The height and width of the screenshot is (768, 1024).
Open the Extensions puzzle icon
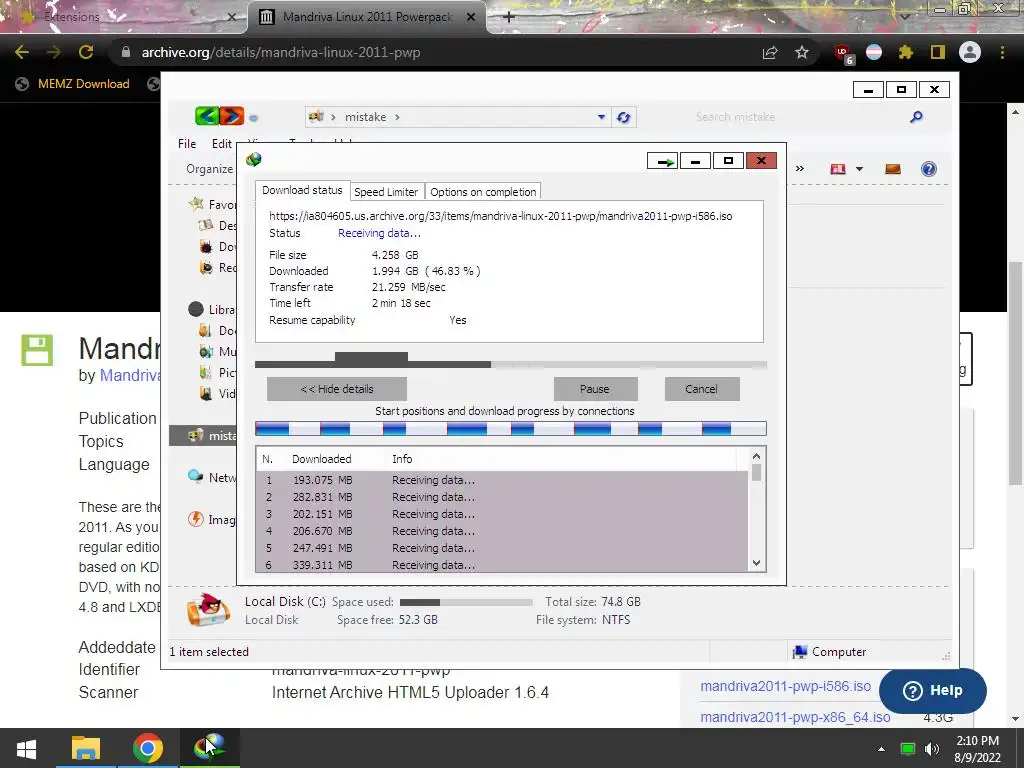[x=906, y=52]
